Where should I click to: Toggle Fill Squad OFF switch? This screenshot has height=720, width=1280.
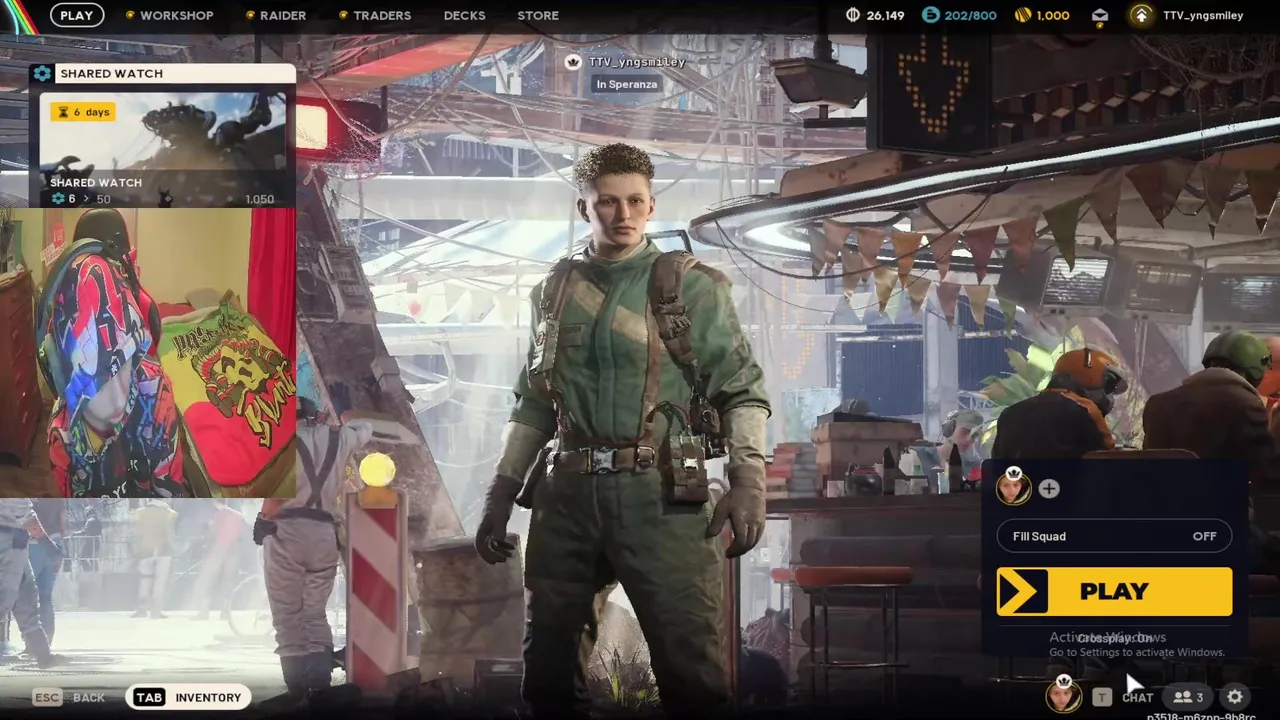click(x=1114, y=536)
